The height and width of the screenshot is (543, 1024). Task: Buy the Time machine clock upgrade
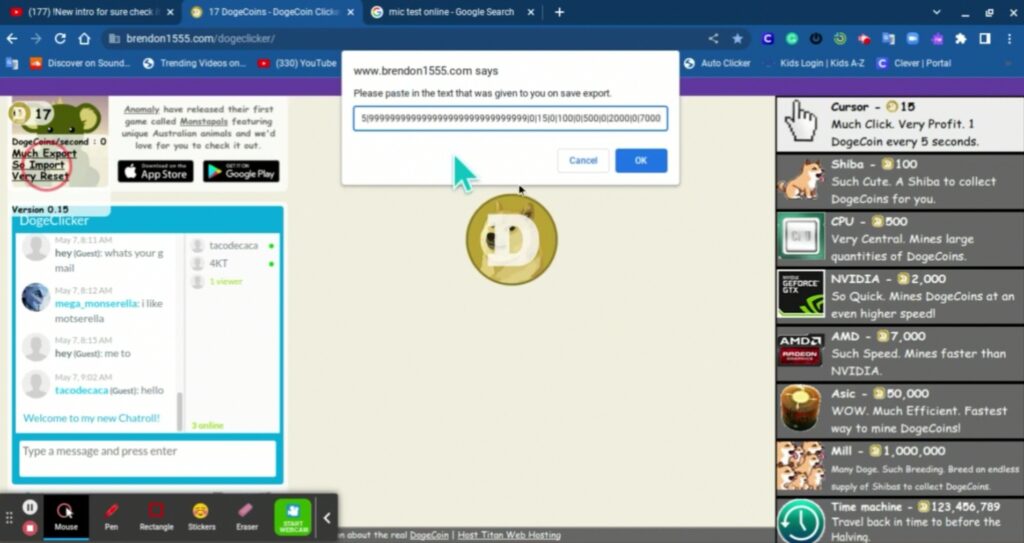[801, 521]
